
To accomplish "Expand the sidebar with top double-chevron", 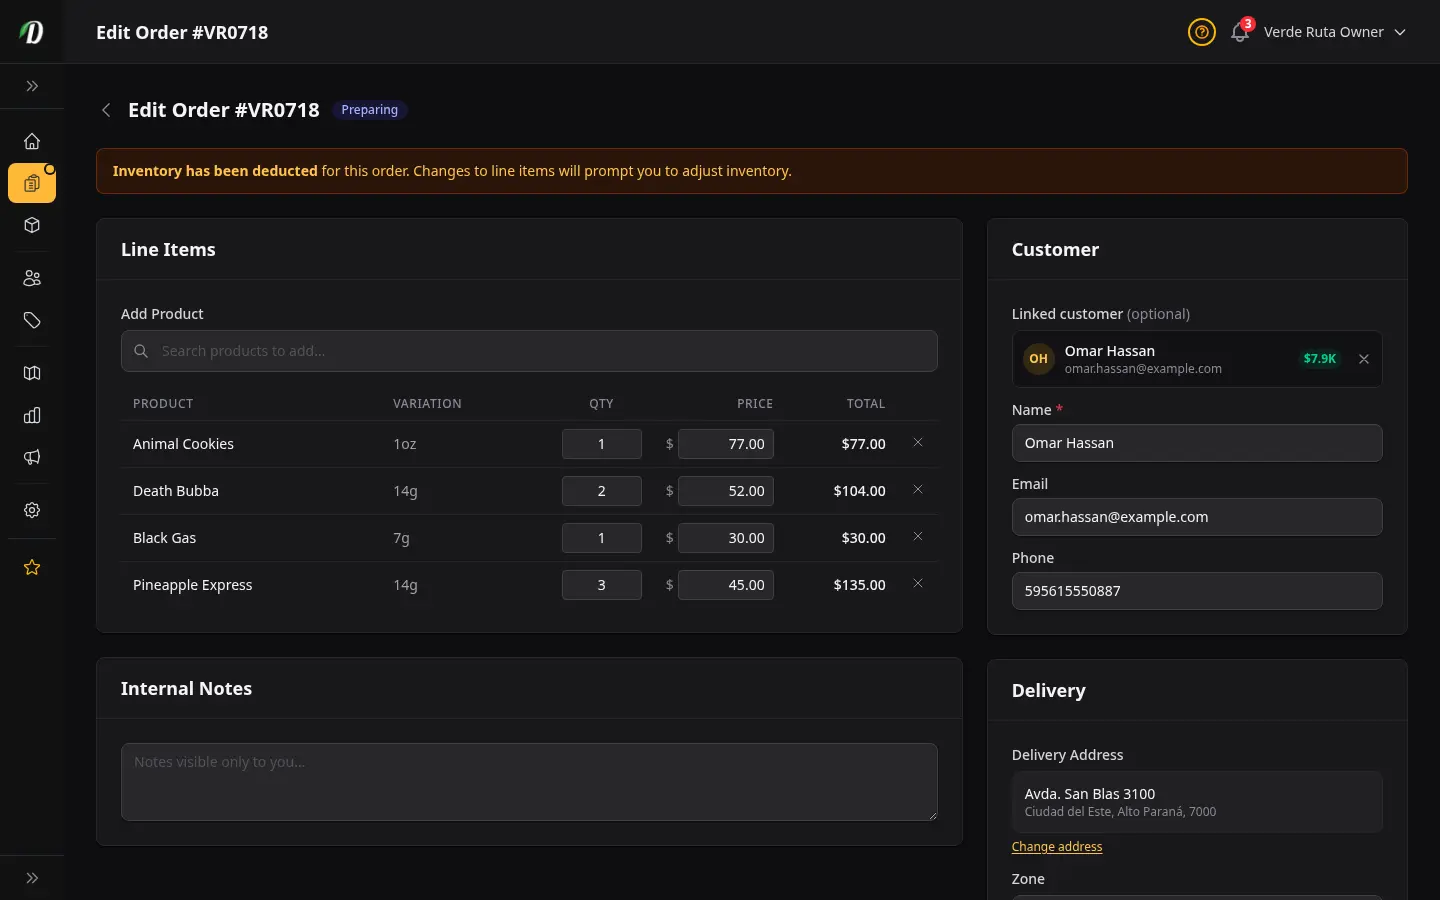I will click(x=32, y=86).
